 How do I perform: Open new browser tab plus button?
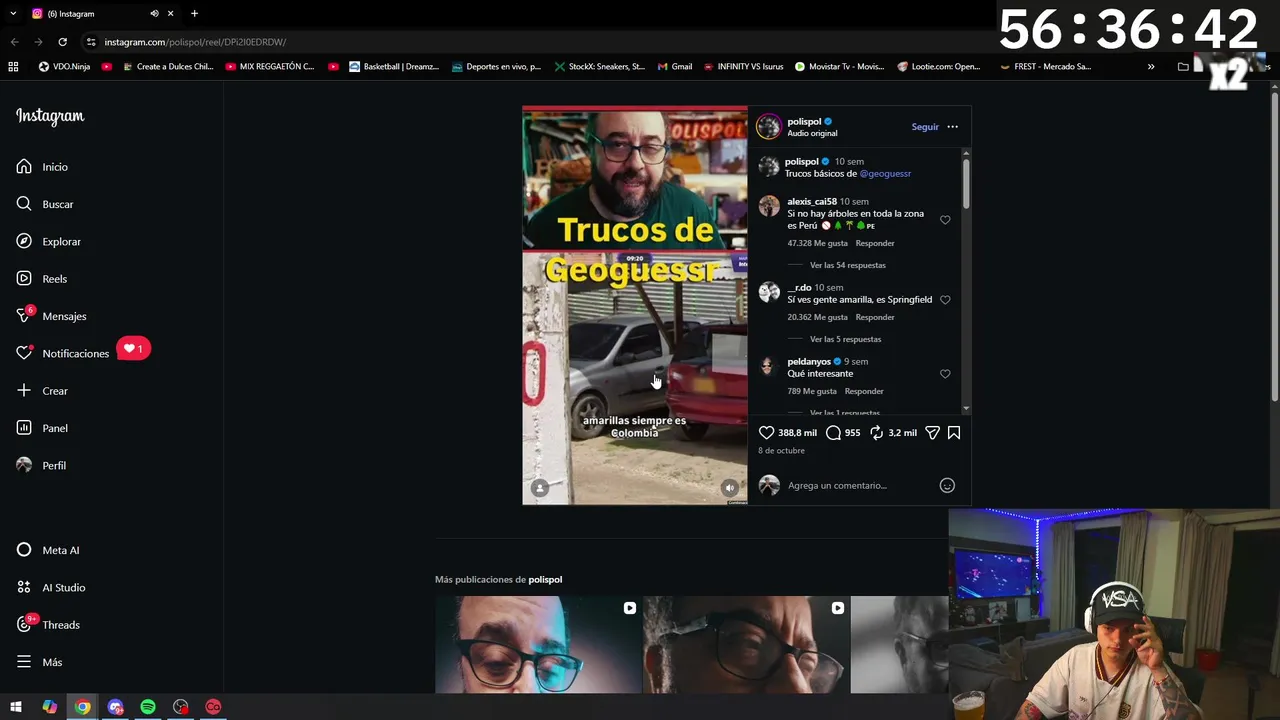(194, 13)
